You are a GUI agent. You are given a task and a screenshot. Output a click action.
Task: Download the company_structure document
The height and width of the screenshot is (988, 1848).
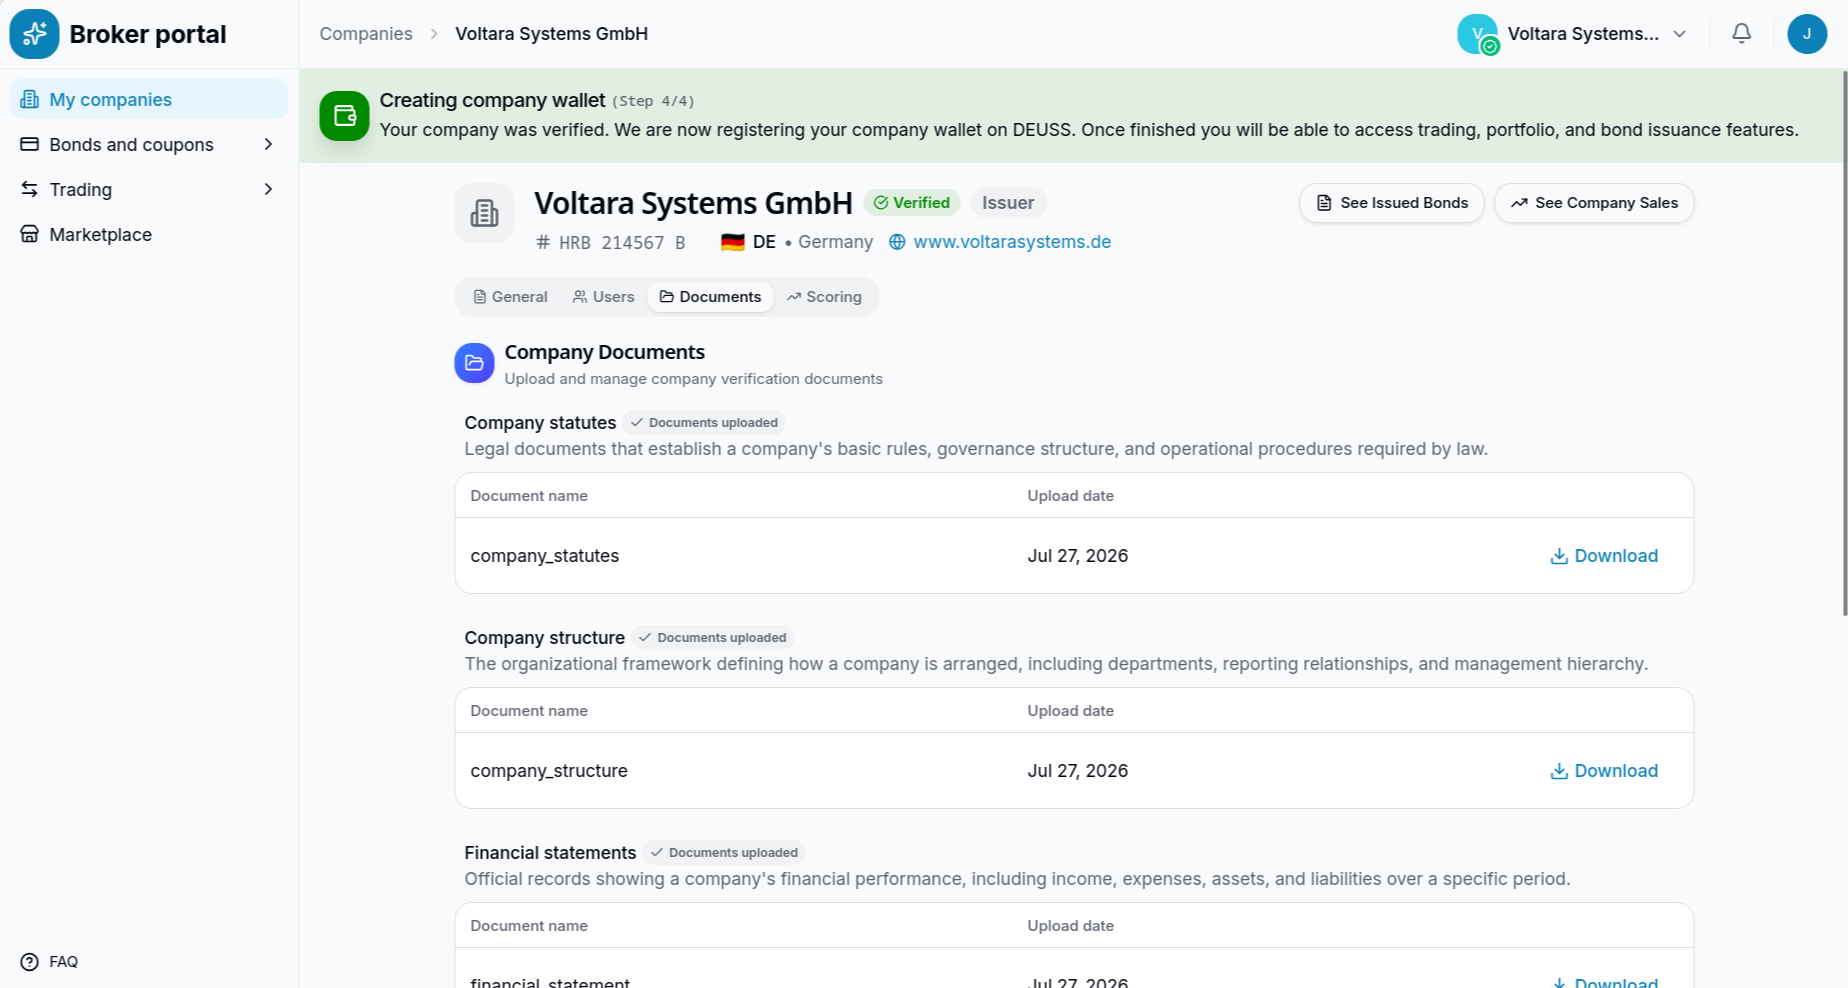(1604, 771)
